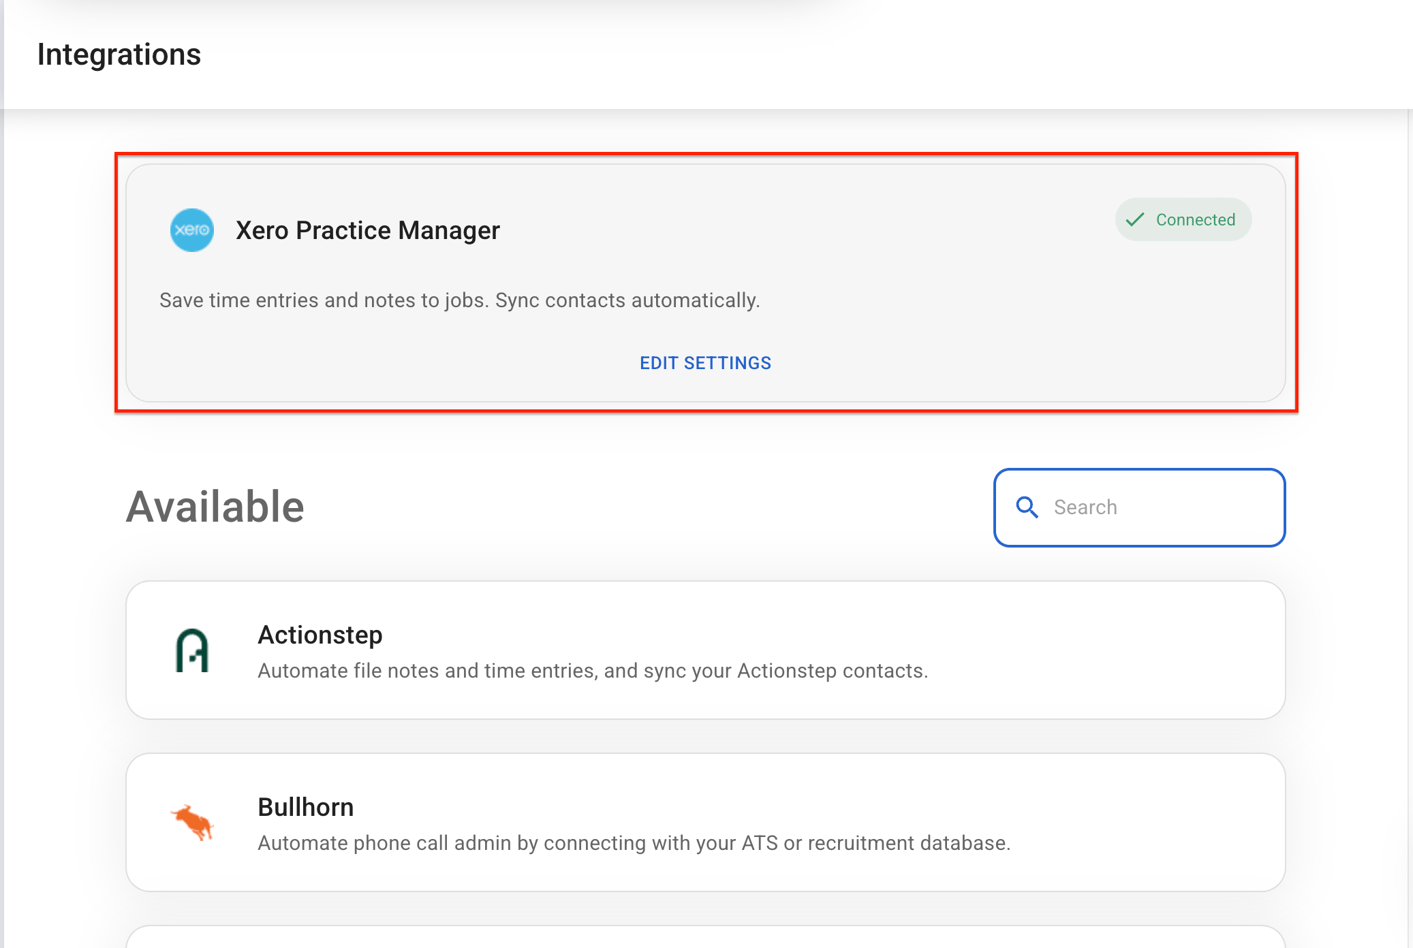Select the Xero Practice Manager card
The image size is (1413, 948).
[706, 283]
